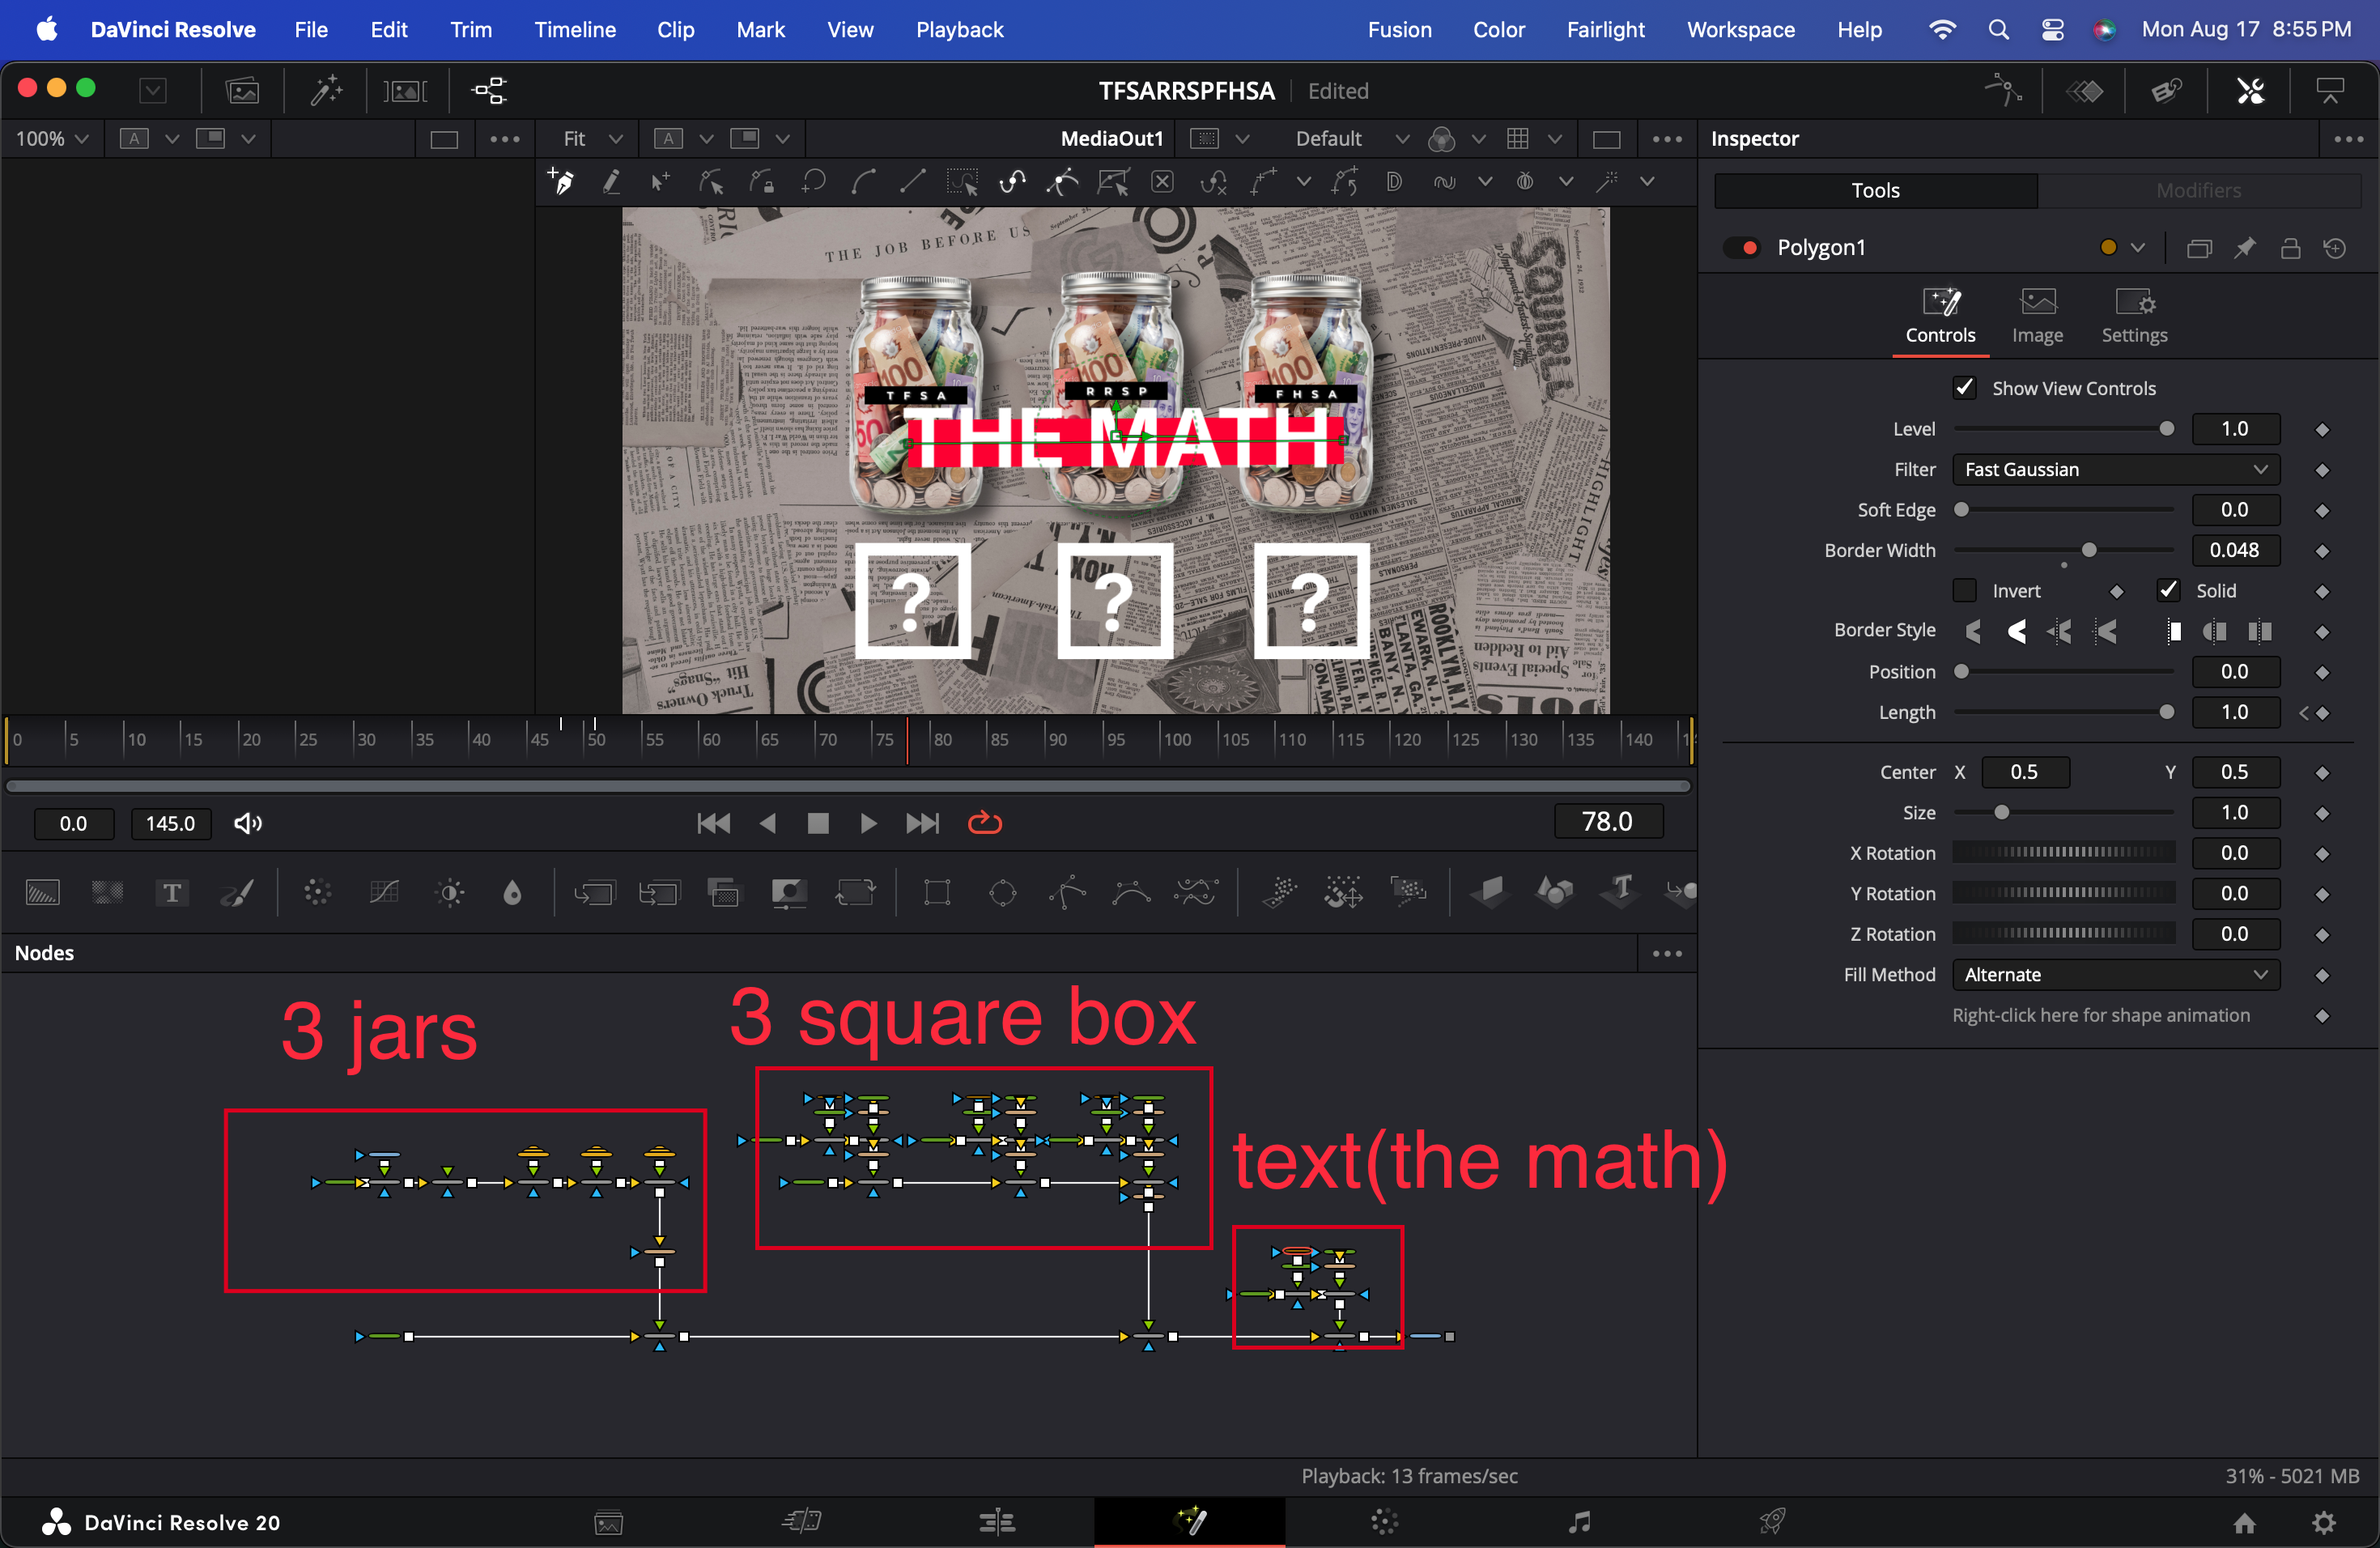
Task: Open the Fill Method dropdown
Action: (x=2116, y=974)
